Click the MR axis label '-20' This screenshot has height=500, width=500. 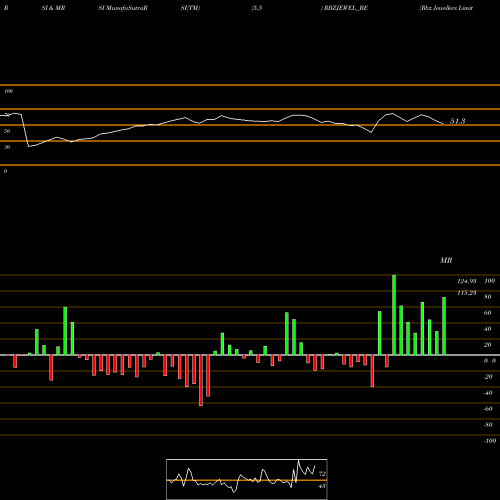(488, 377)
